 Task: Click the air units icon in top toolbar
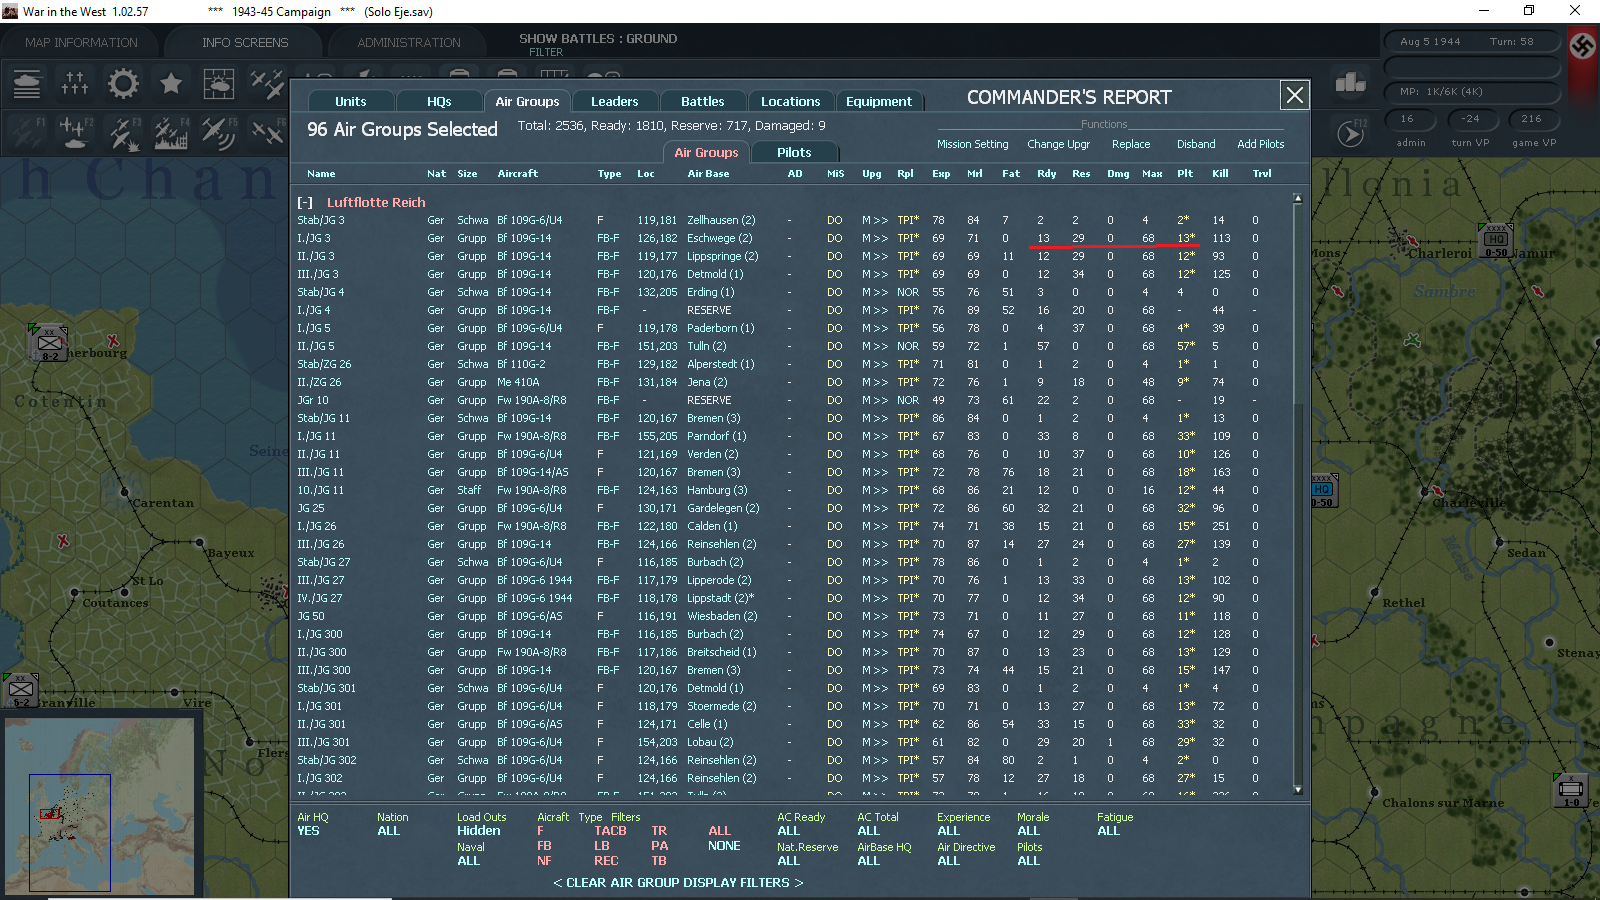267,84
